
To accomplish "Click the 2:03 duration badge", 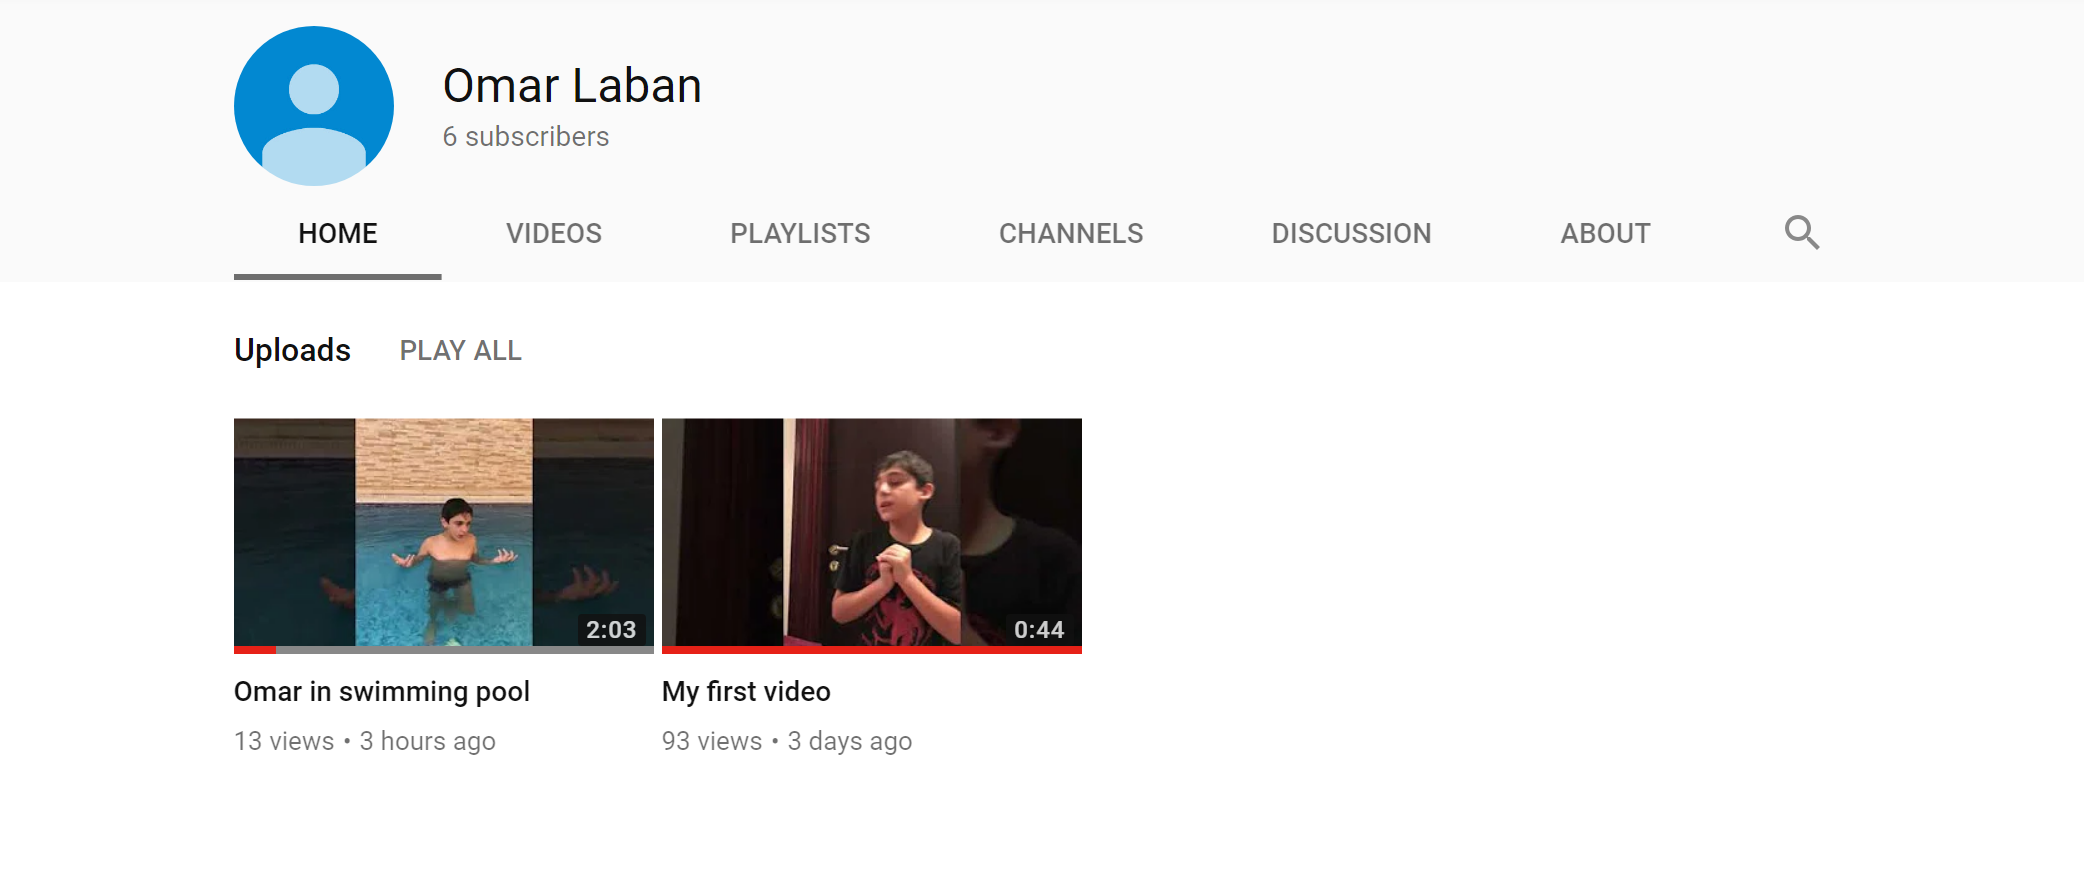I will [x=611, y=629].
